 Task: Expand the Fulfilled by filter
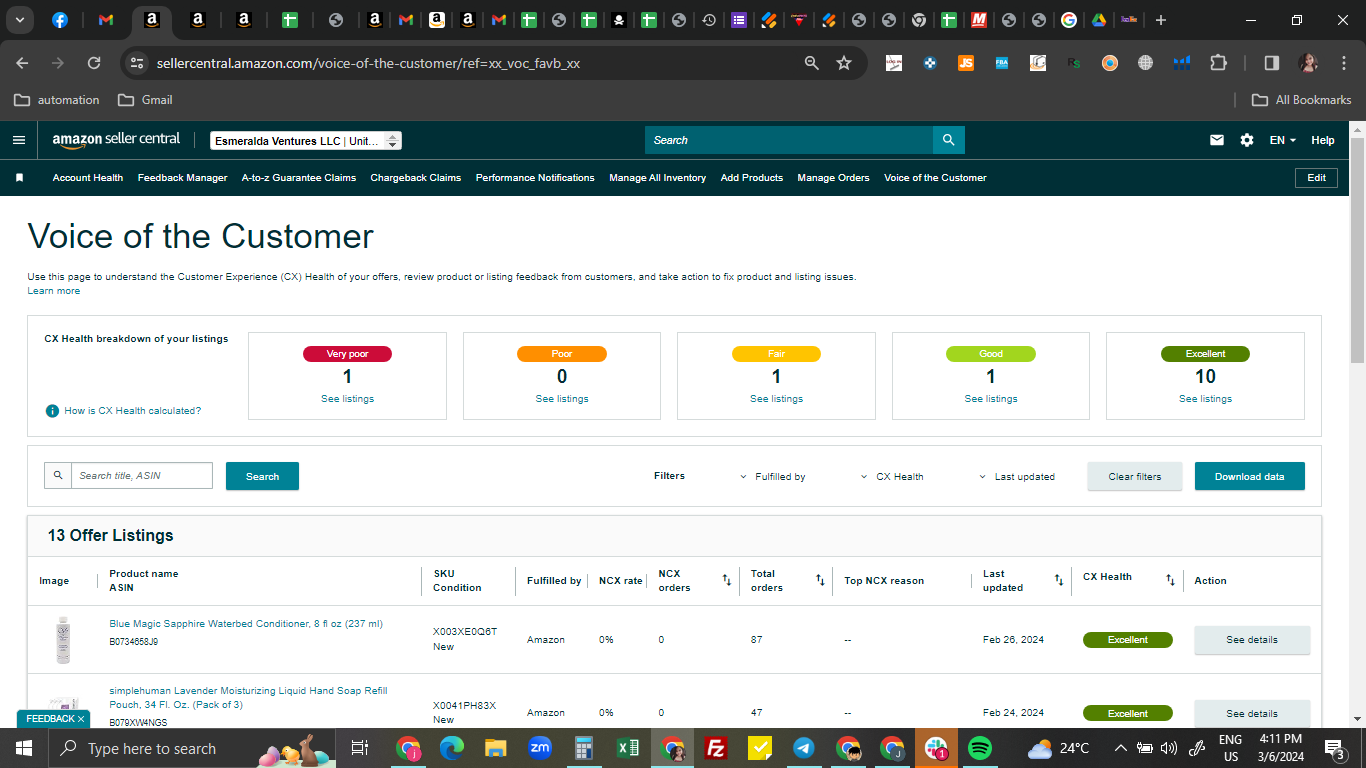(x=773, y=477)
